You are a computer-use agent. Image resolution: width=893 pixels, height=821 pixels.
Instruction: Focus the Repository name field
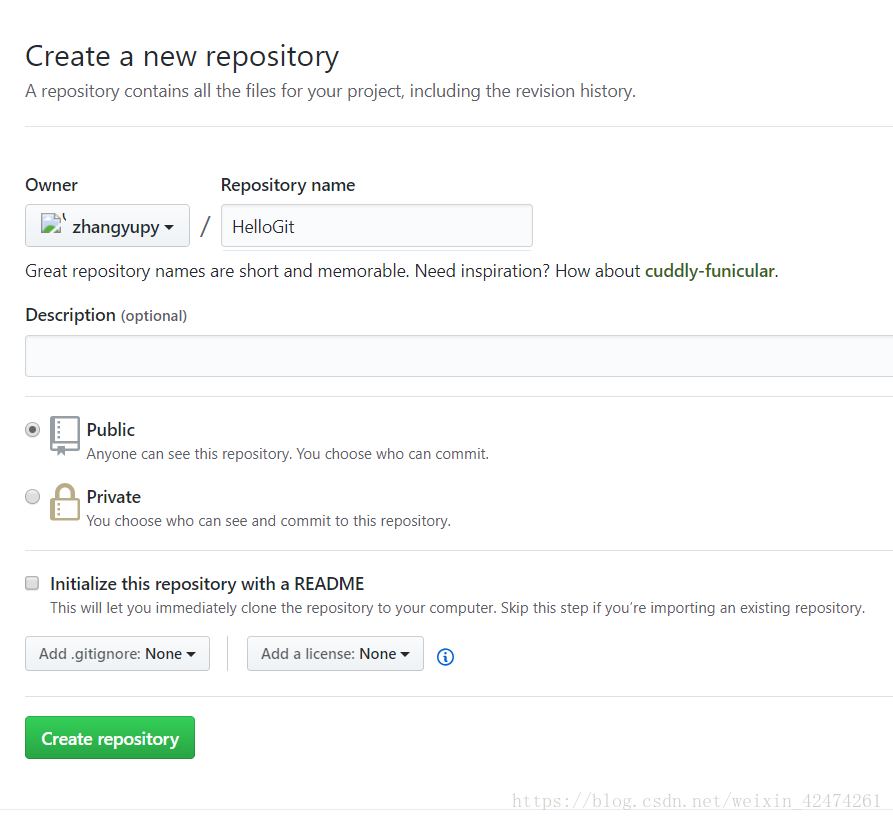[377, 225]
